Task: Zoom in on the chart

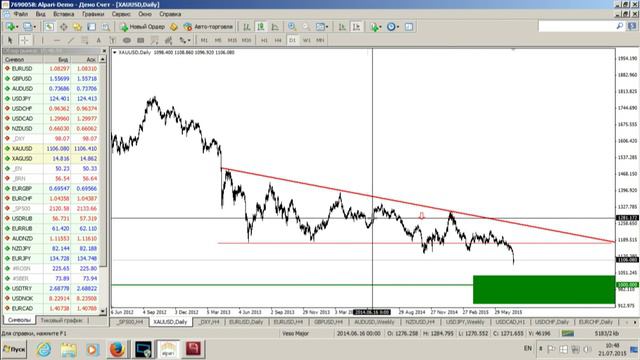Action: 292,27
